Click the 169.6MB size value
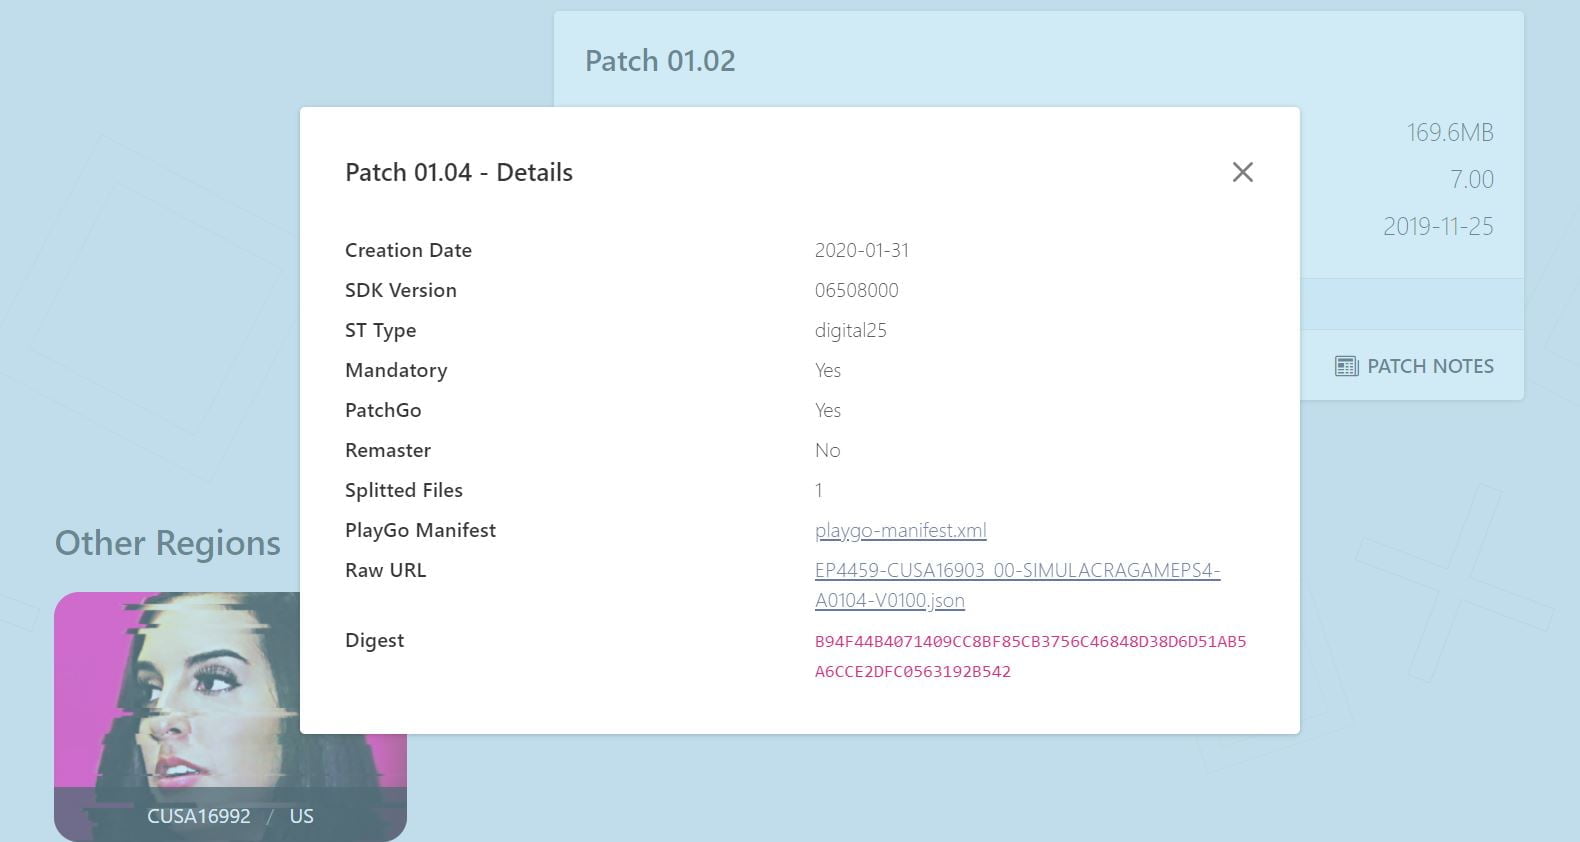1580x842 pixels. tap(1449, 132)
